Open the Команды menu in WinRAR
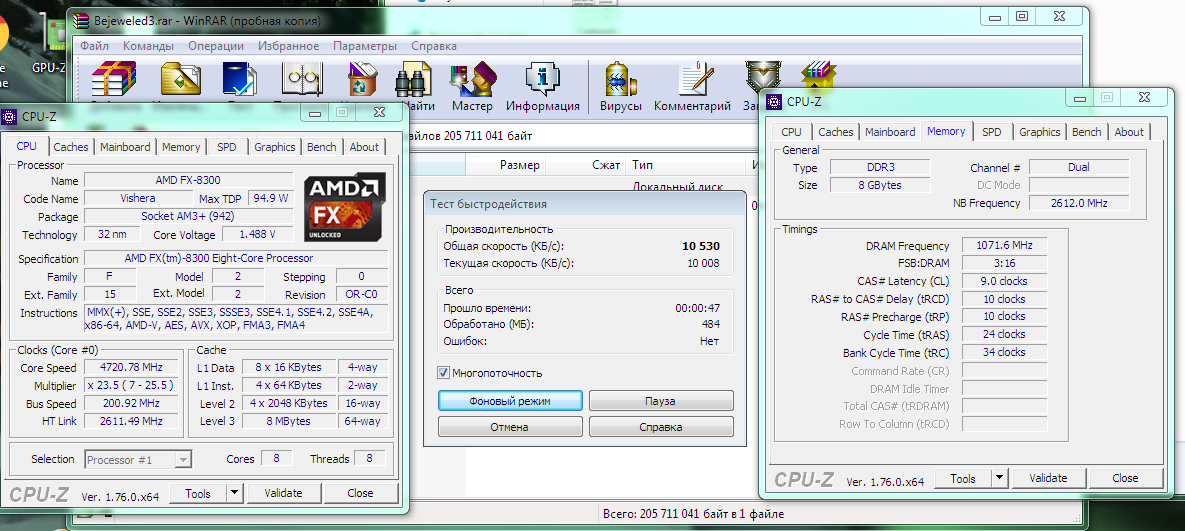 [149, 46]
